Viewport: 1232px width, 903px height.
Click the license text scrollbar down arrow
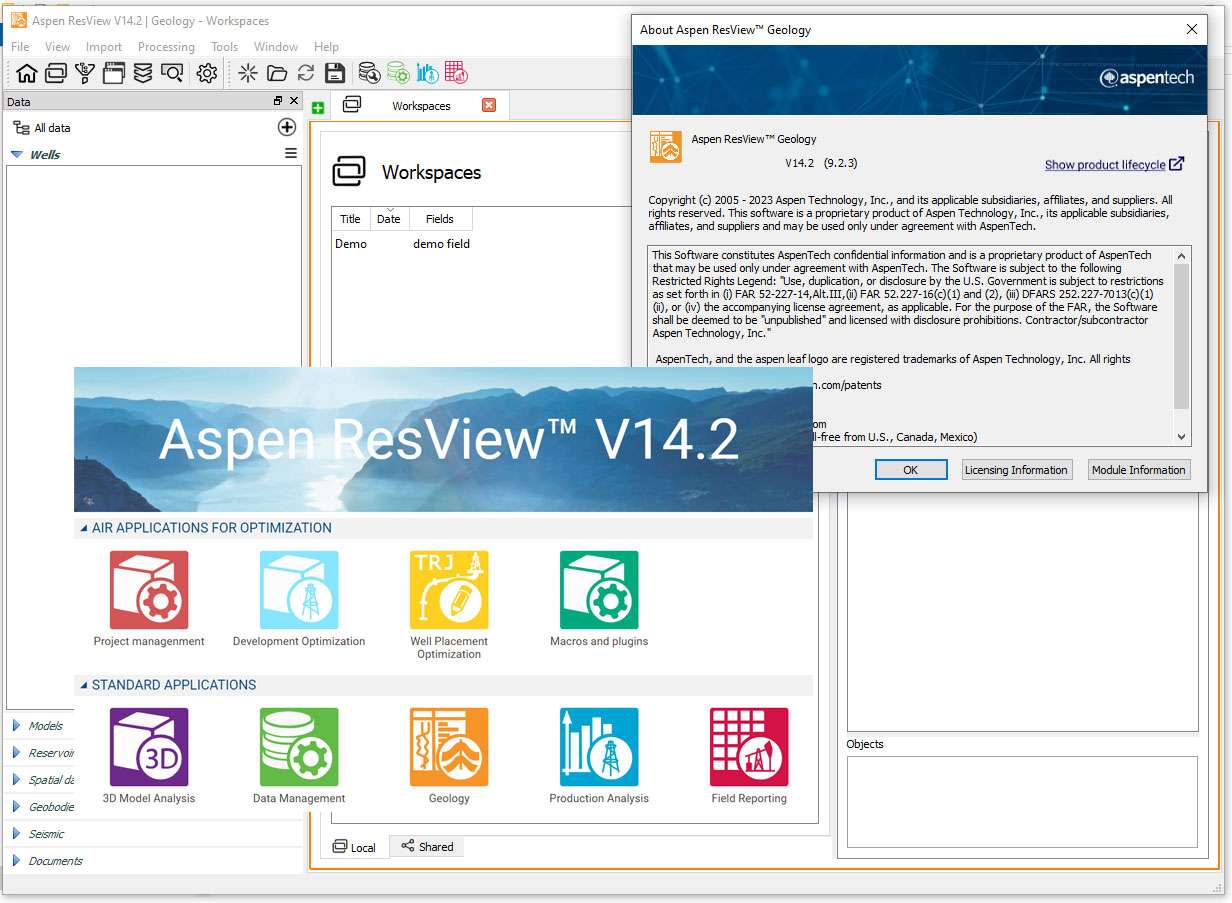[x=1182, y=437]
